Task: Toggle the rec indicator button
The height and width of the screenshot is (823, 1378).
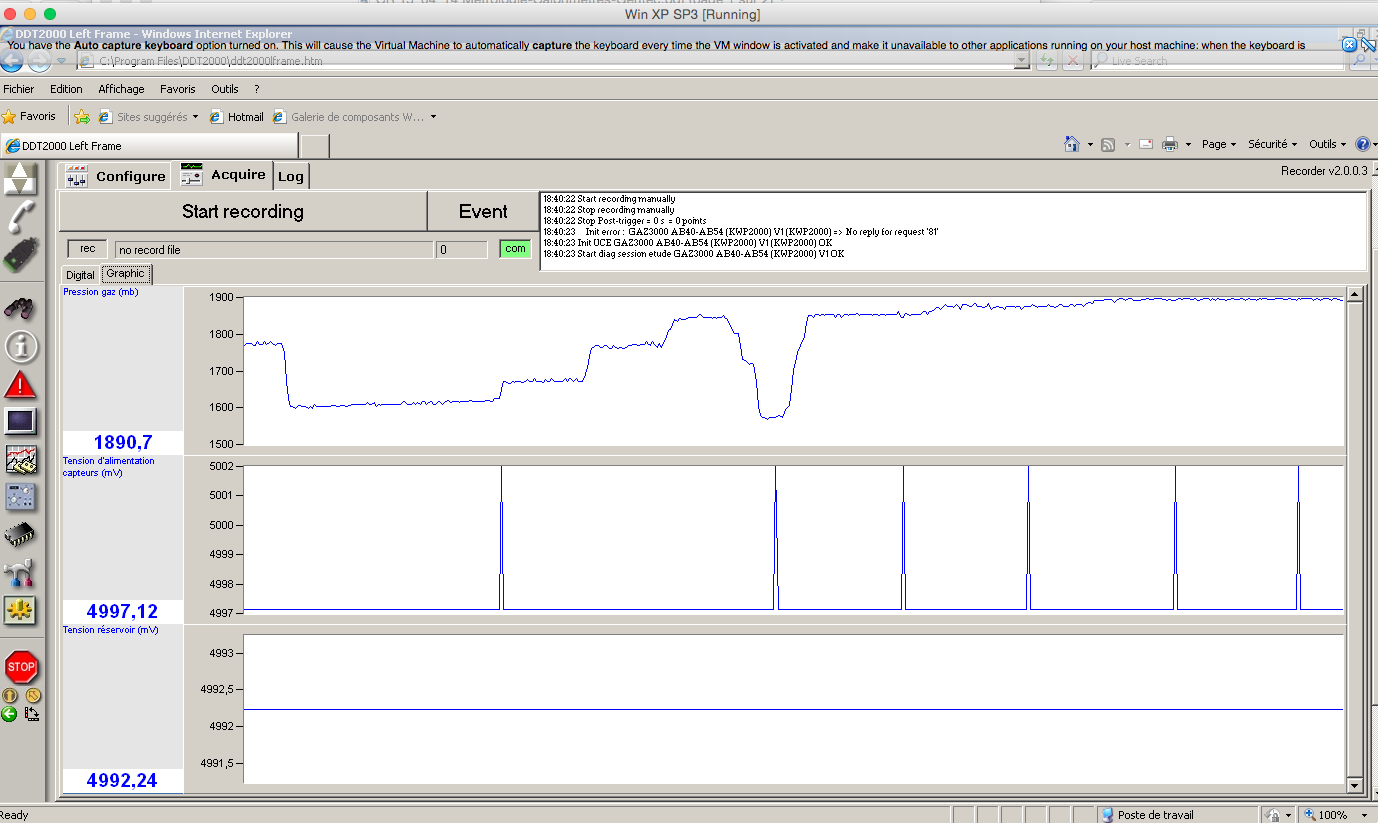Action: click(87, 249)
